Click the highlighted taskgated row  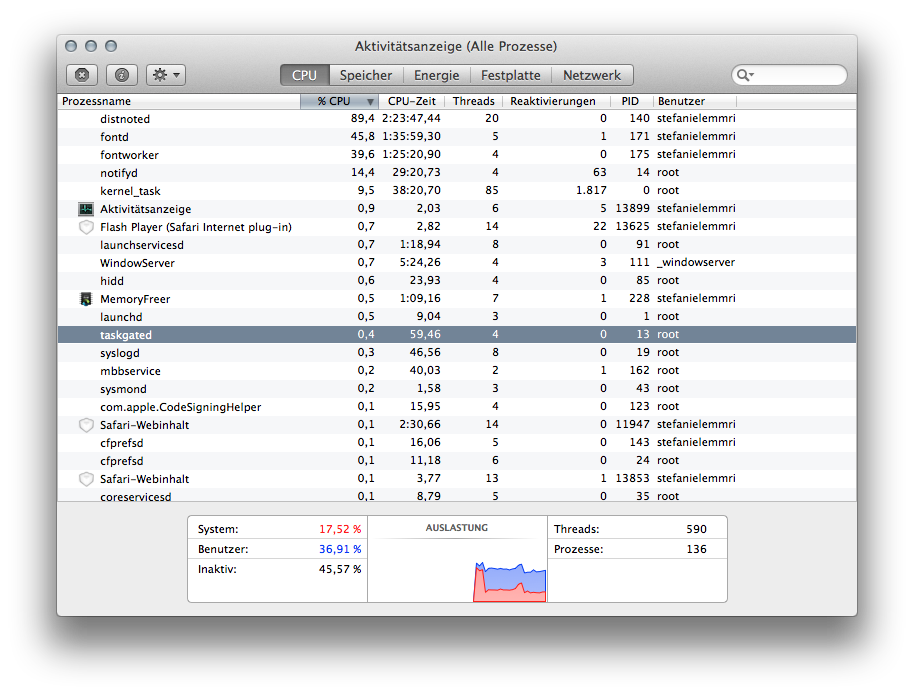(x=457, y=335)
